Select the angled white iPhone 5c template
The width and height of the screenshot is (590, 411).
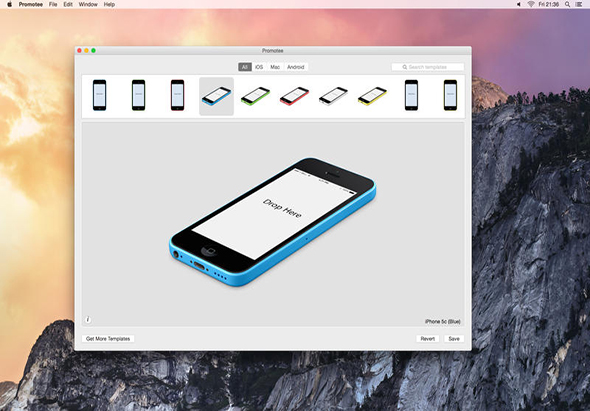333,96
